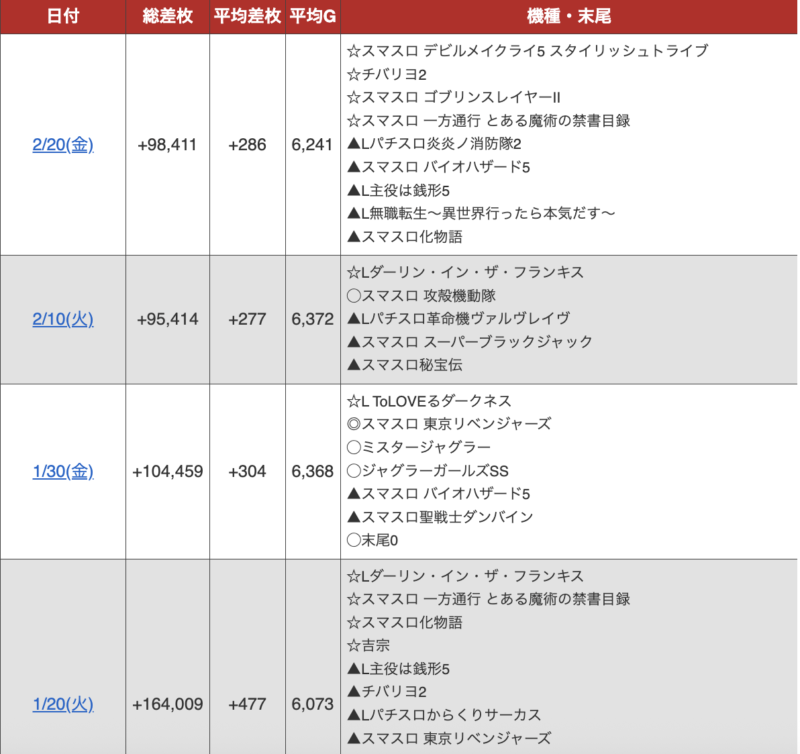Click the 日付 column header
Screen dimensions: 800x754
63,17
